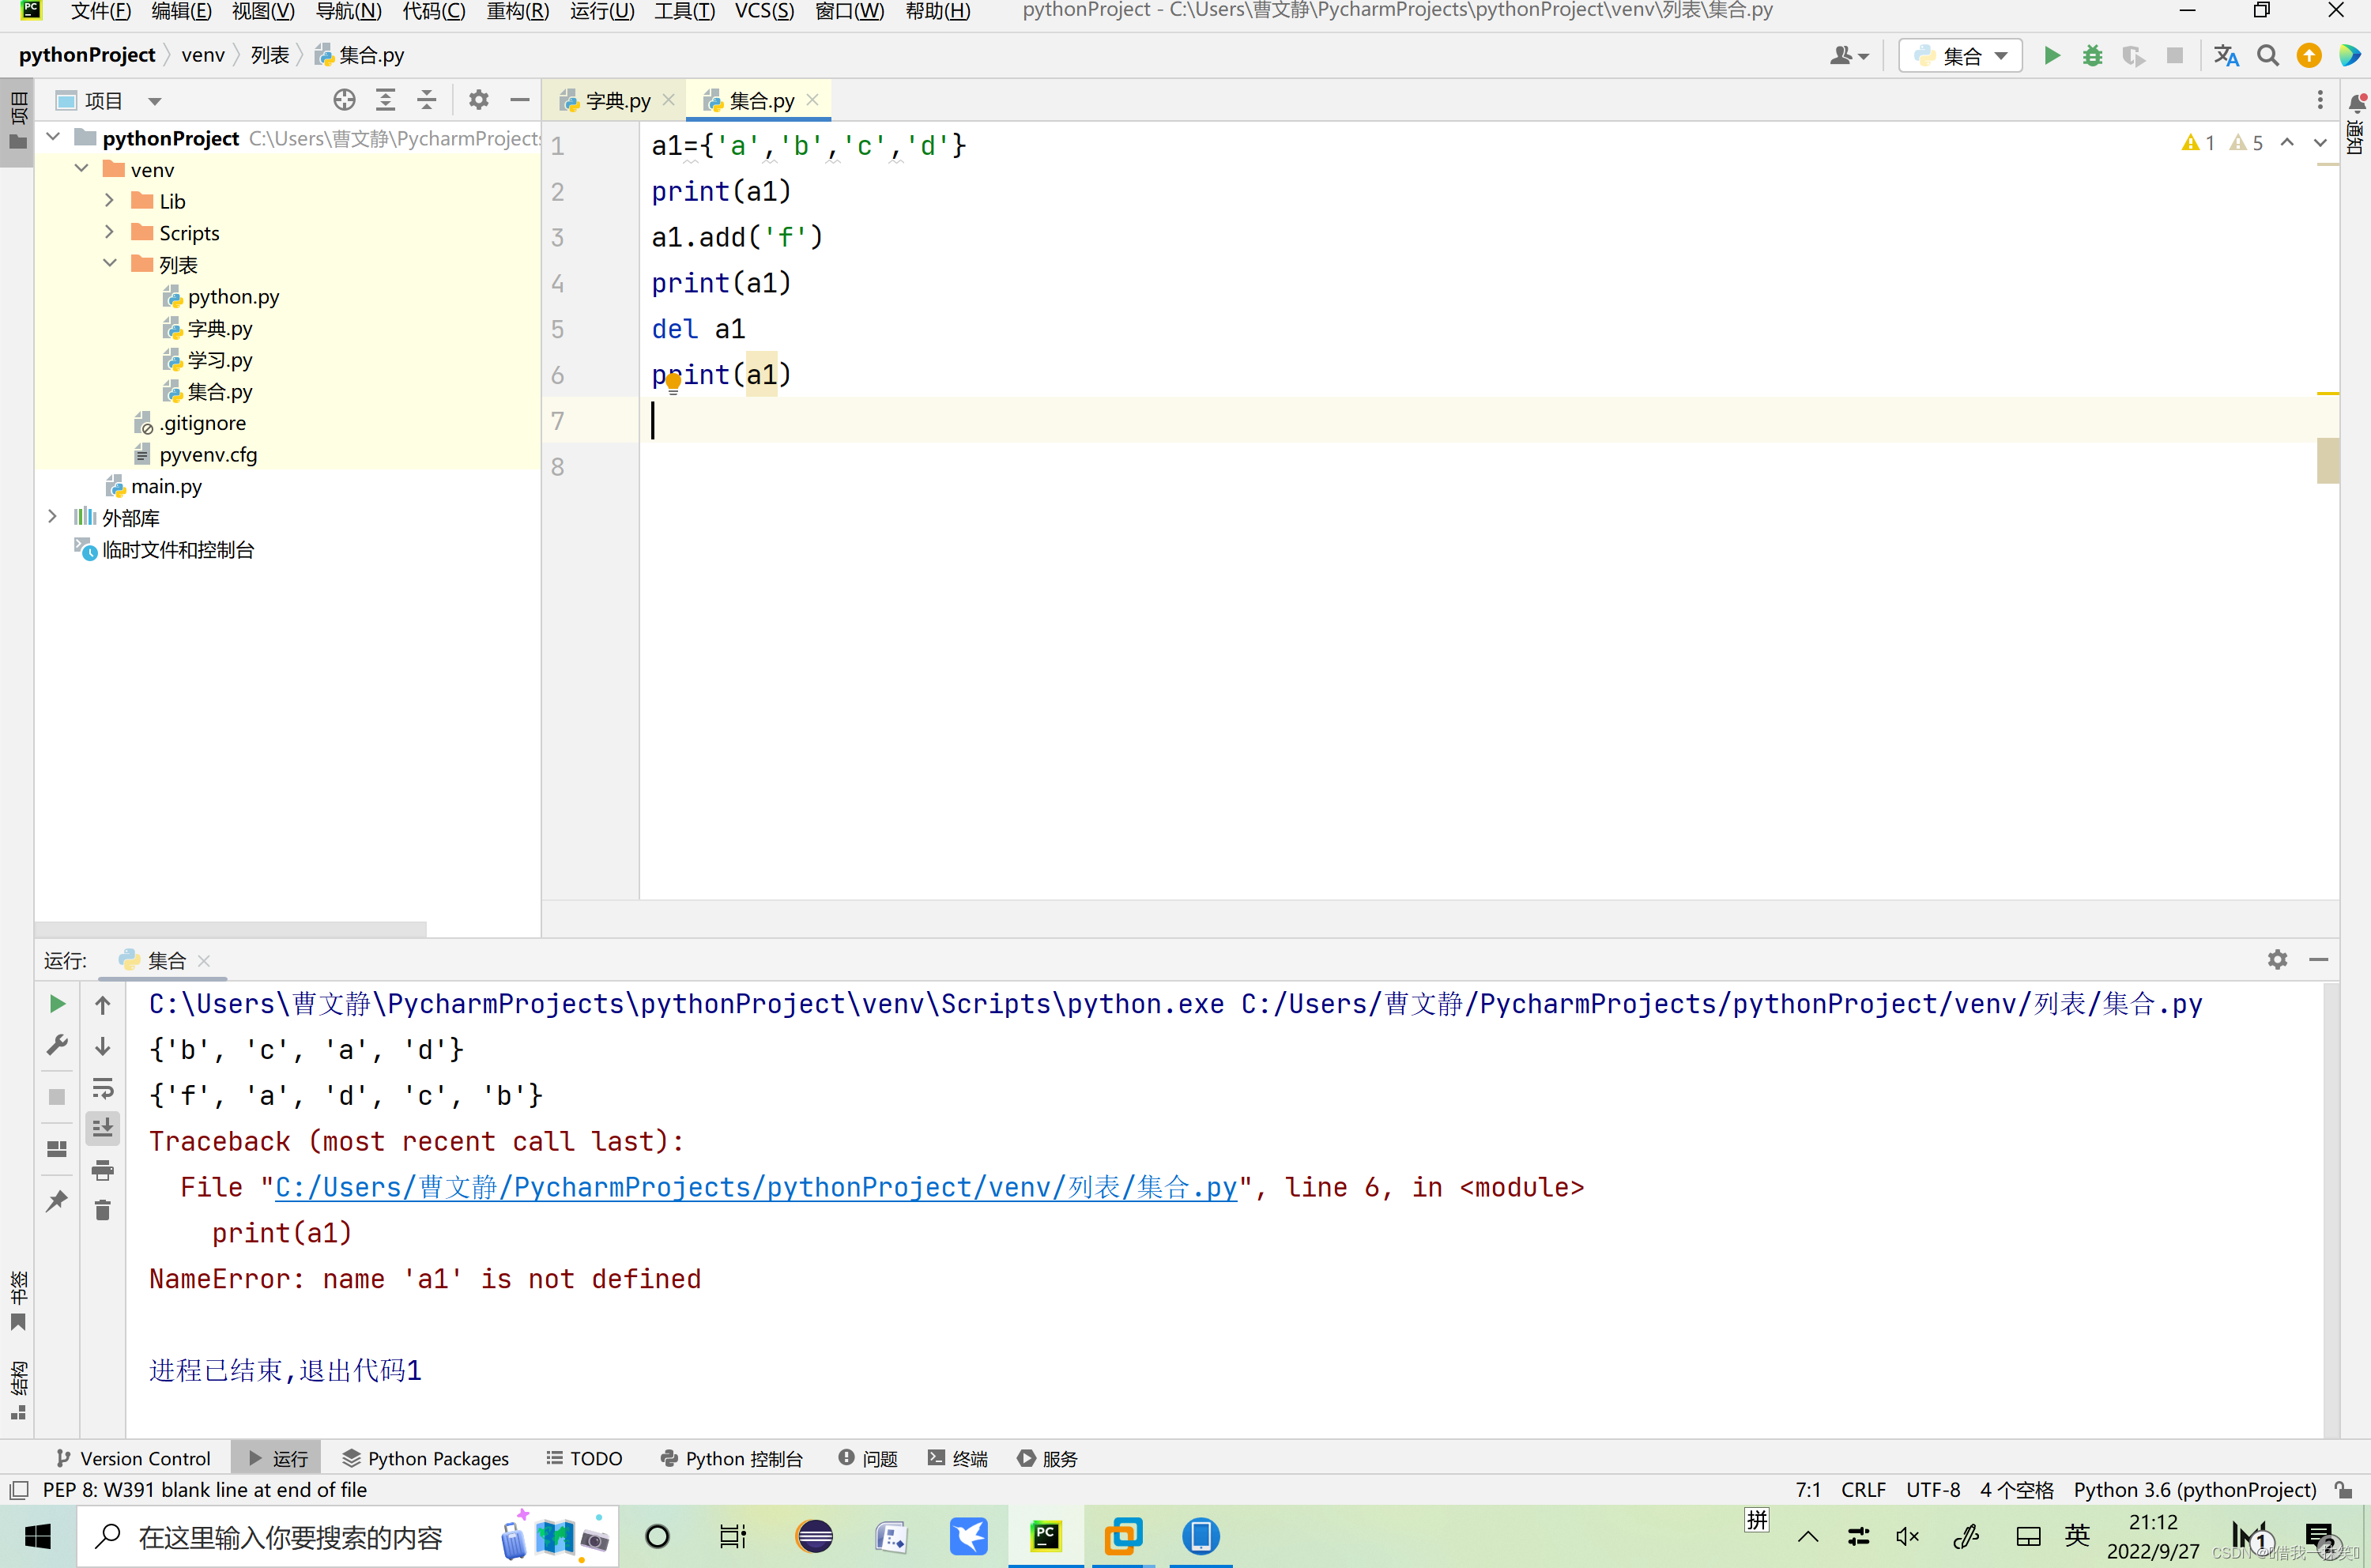Screen dimensions: 2371x1568
Task: Open Windows Start menu
Action: (38, 1537)
